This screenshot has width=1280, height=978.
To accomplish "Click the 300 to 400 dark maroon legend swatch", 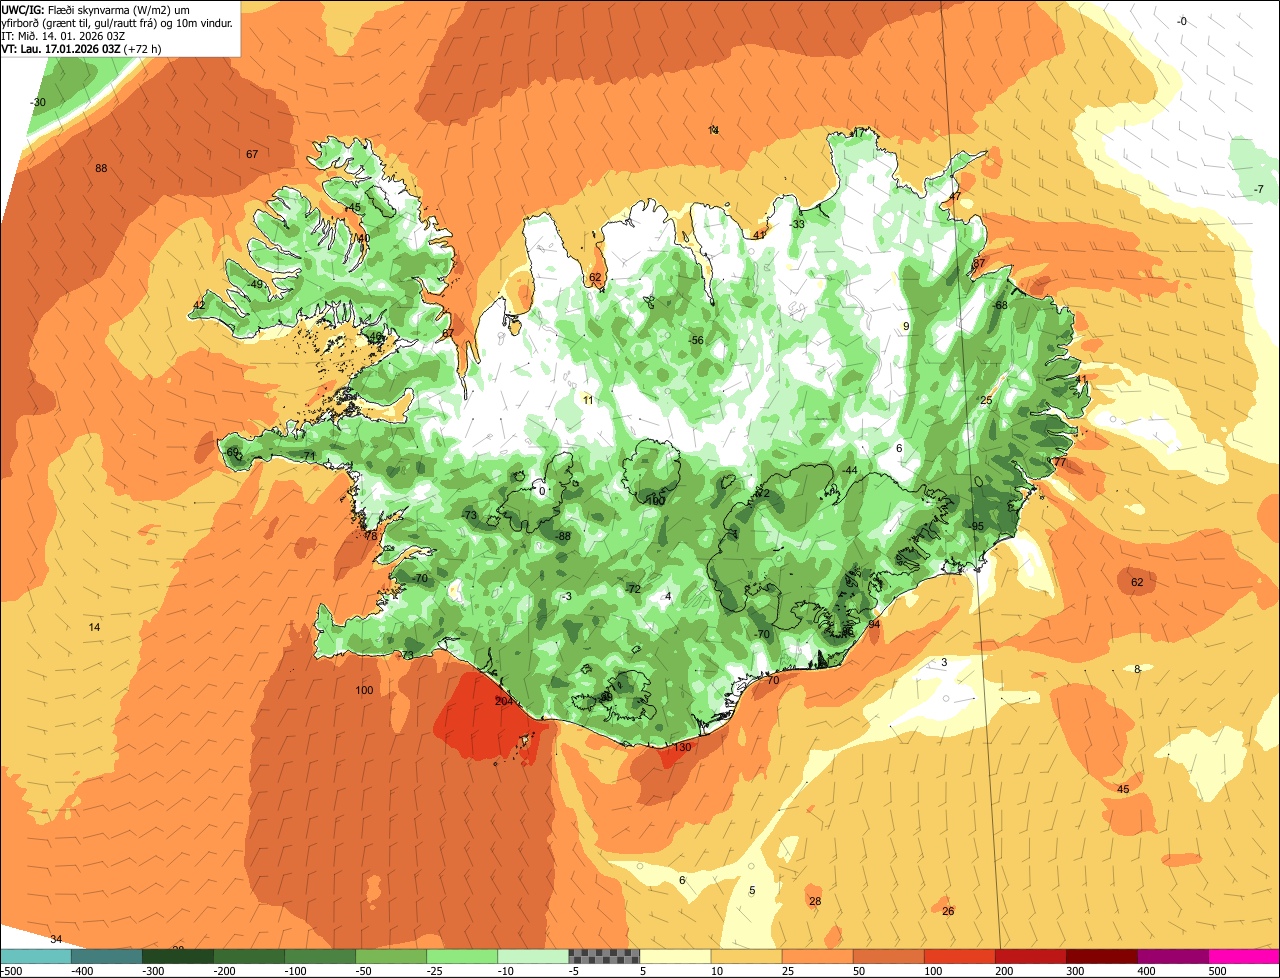I will (1101, 955).
